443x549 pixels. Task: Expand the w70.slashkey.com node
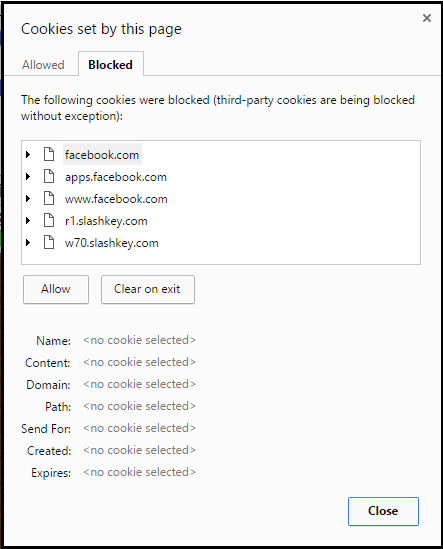coord(28,243)
